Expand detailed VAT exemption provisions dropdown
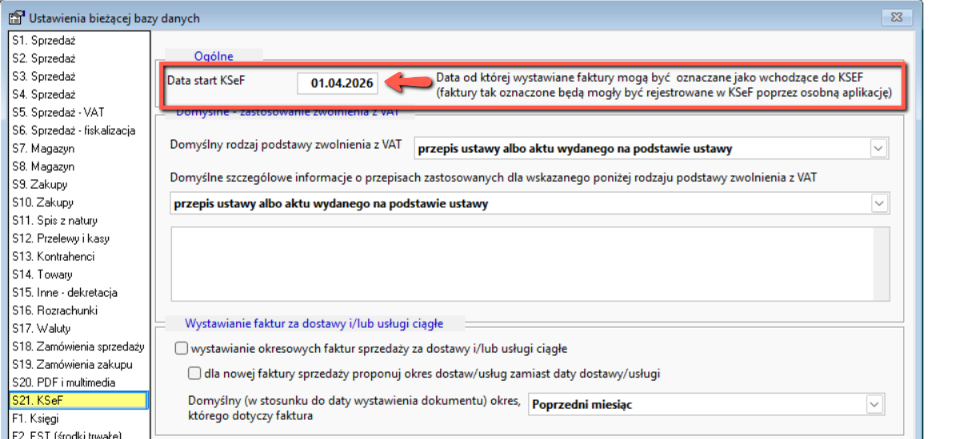The height and width of the screenshot is (439, 968). [x=878, y=204]
